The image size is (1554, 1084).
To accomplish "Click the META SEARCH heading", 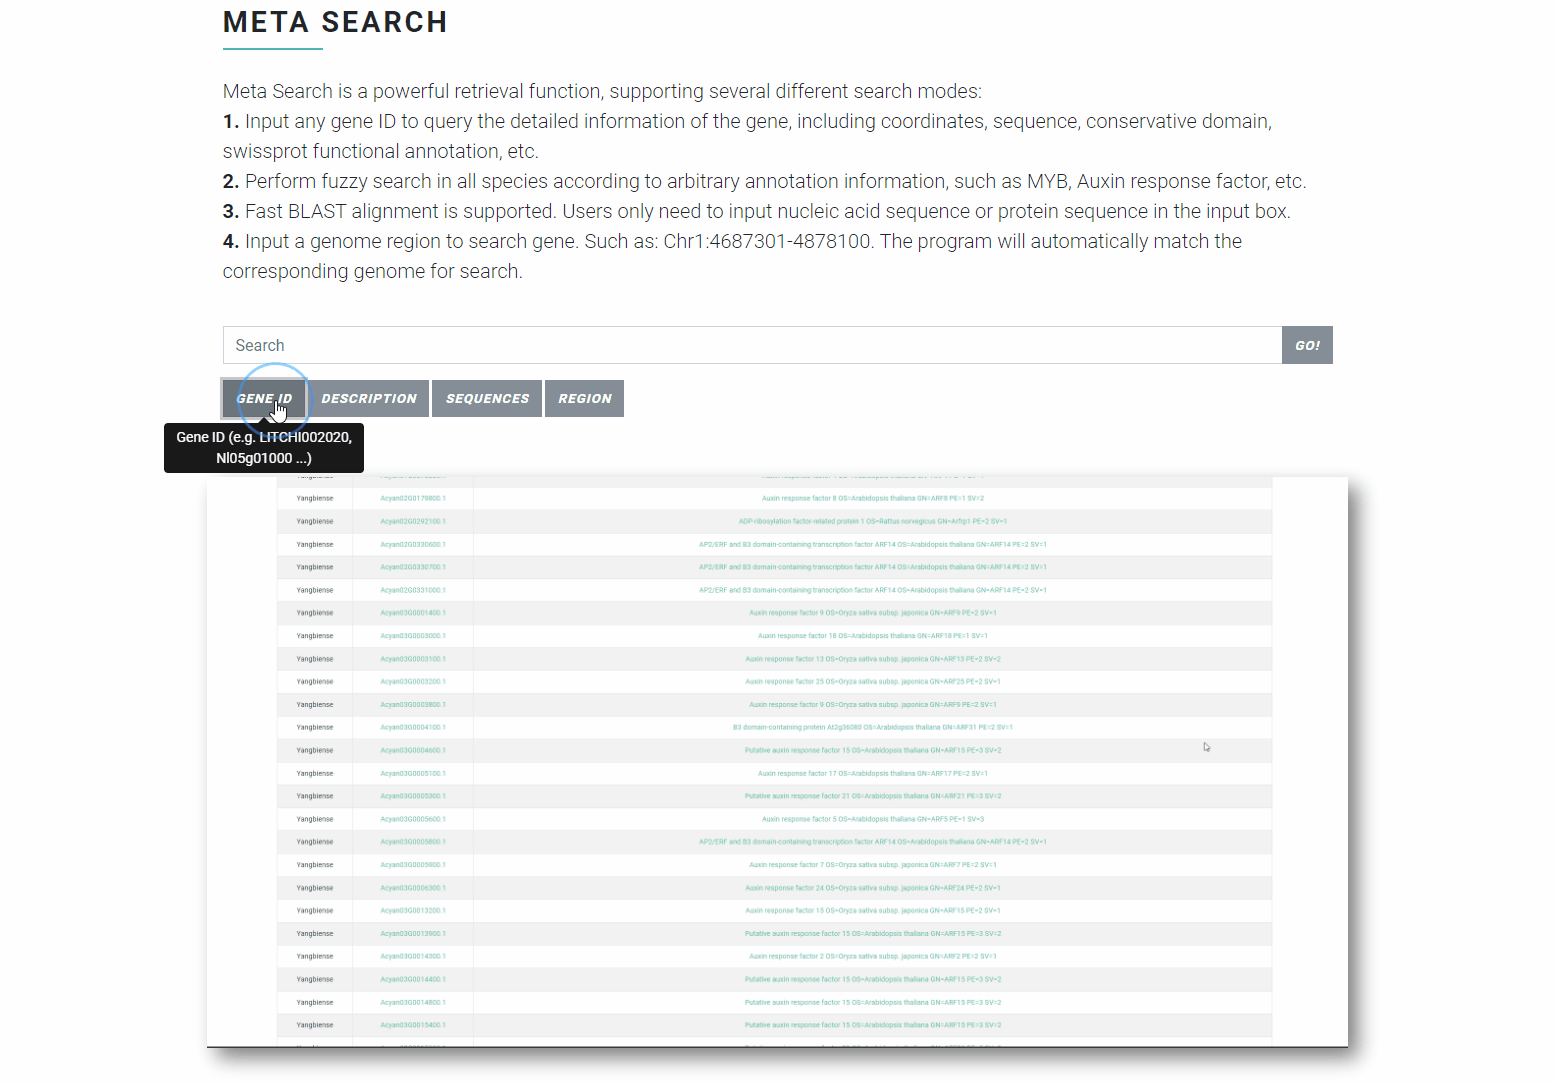I will (335, 22).
